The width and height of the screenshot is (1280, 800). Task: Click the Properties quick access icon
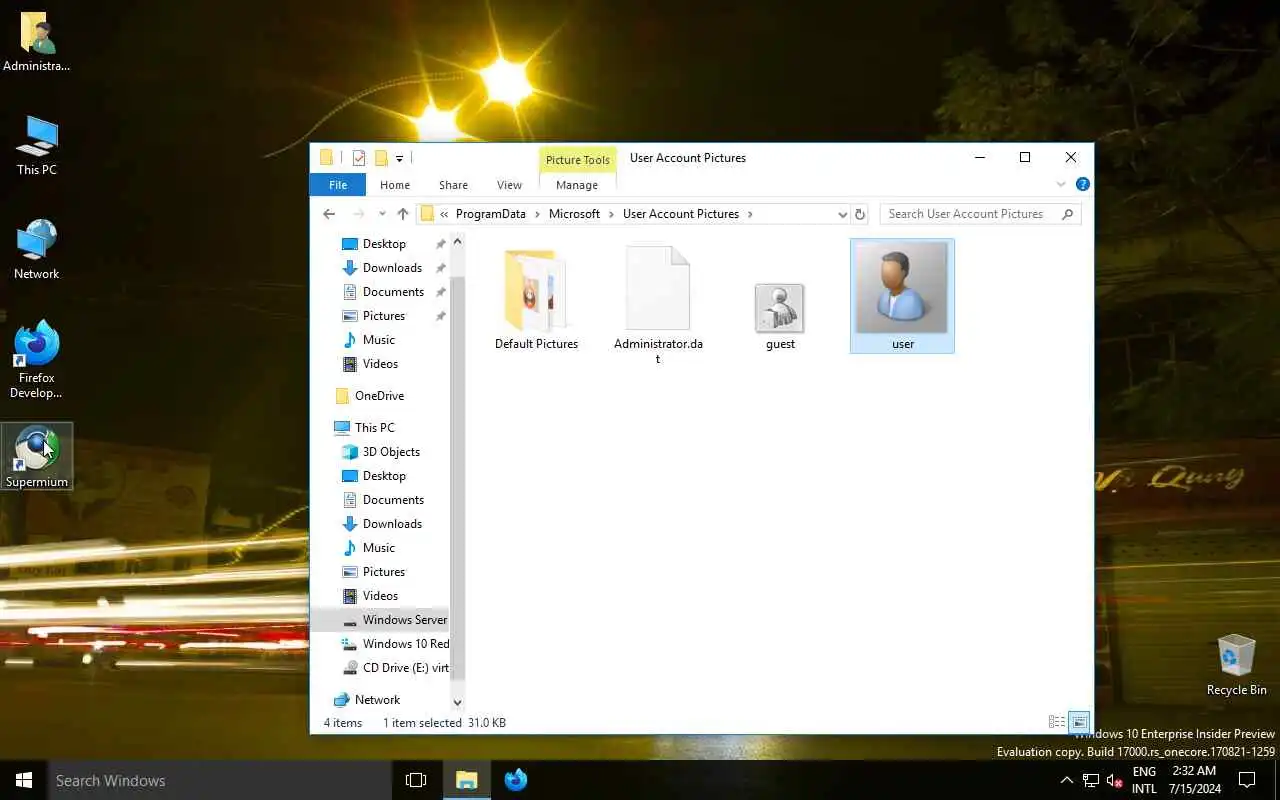tap(359, 158)
